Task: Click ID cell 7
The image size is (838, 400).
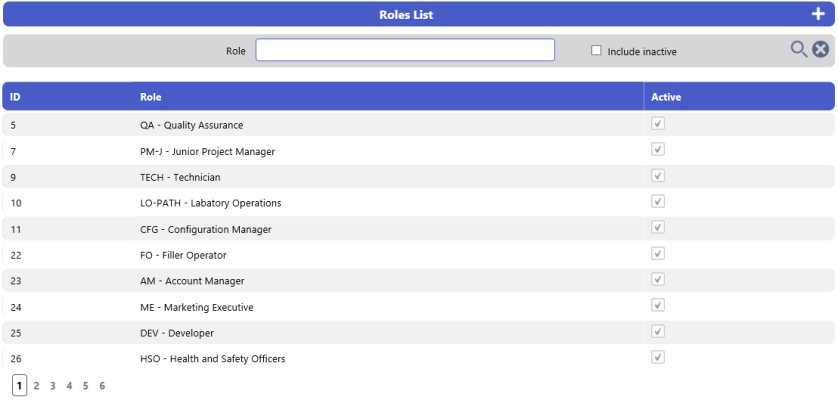Action: (13, 151)
